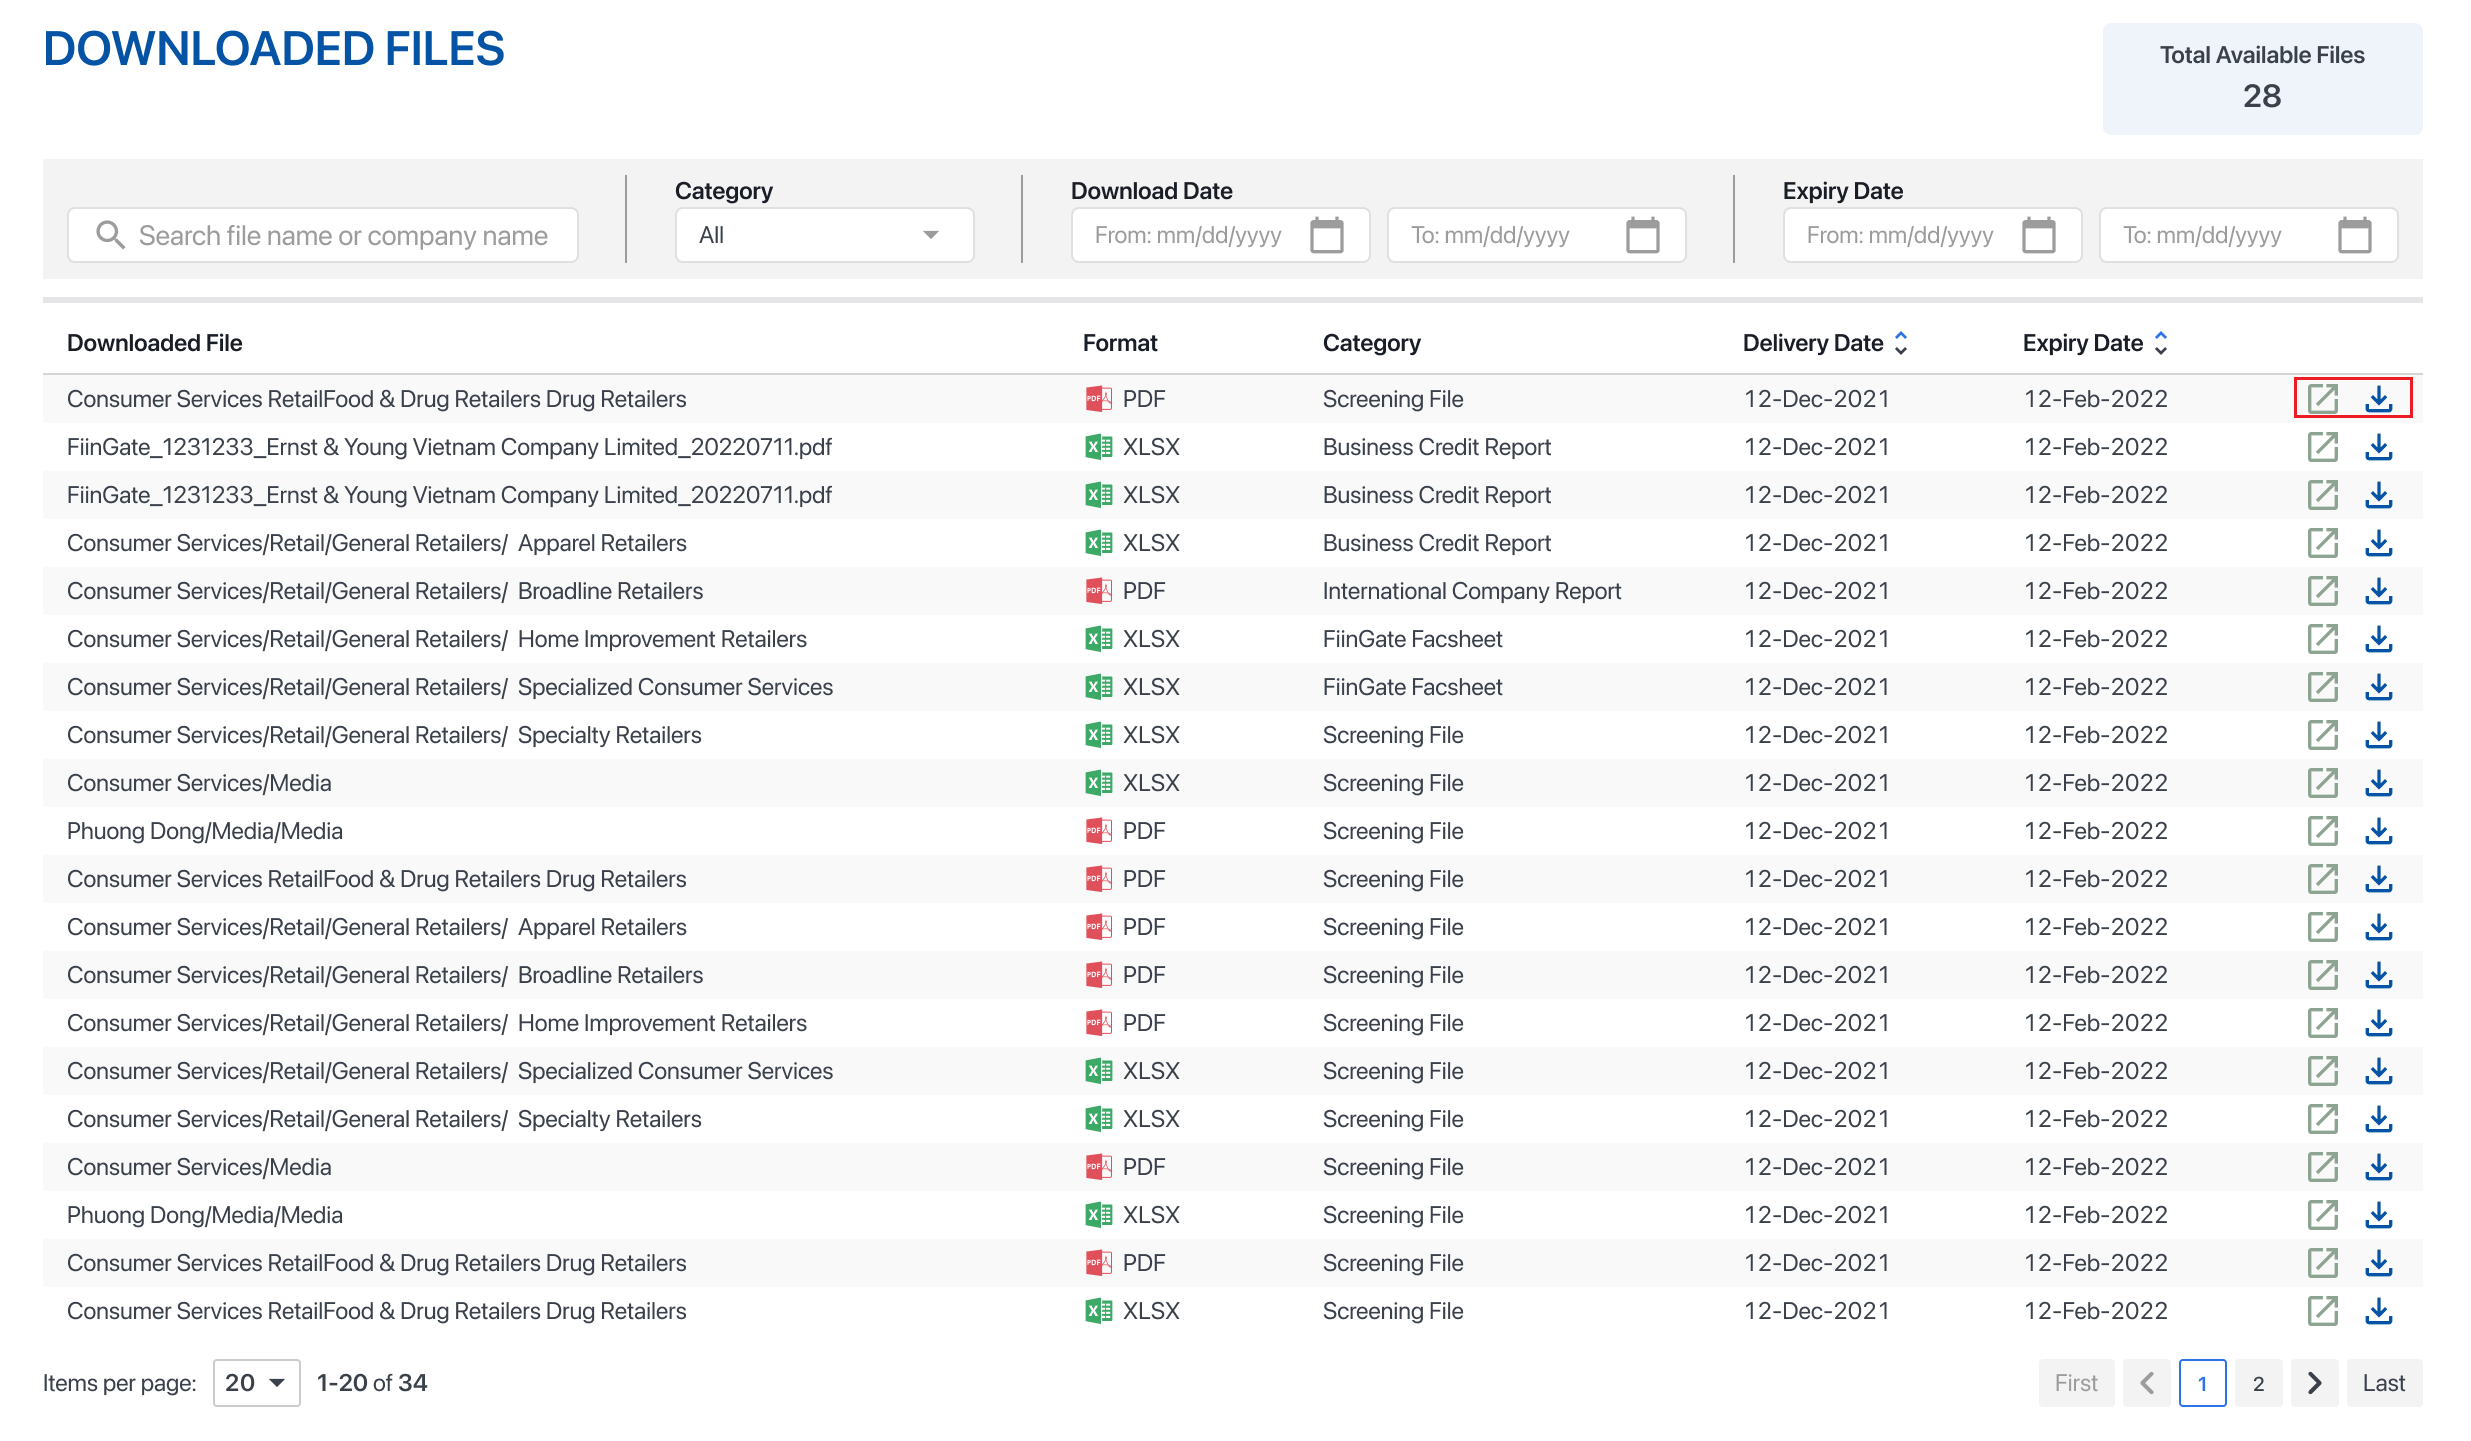The height and width of the screenshot is (1441, 2471).
Task: Click the Expiry Date From date field
Action: (1900, 236)
